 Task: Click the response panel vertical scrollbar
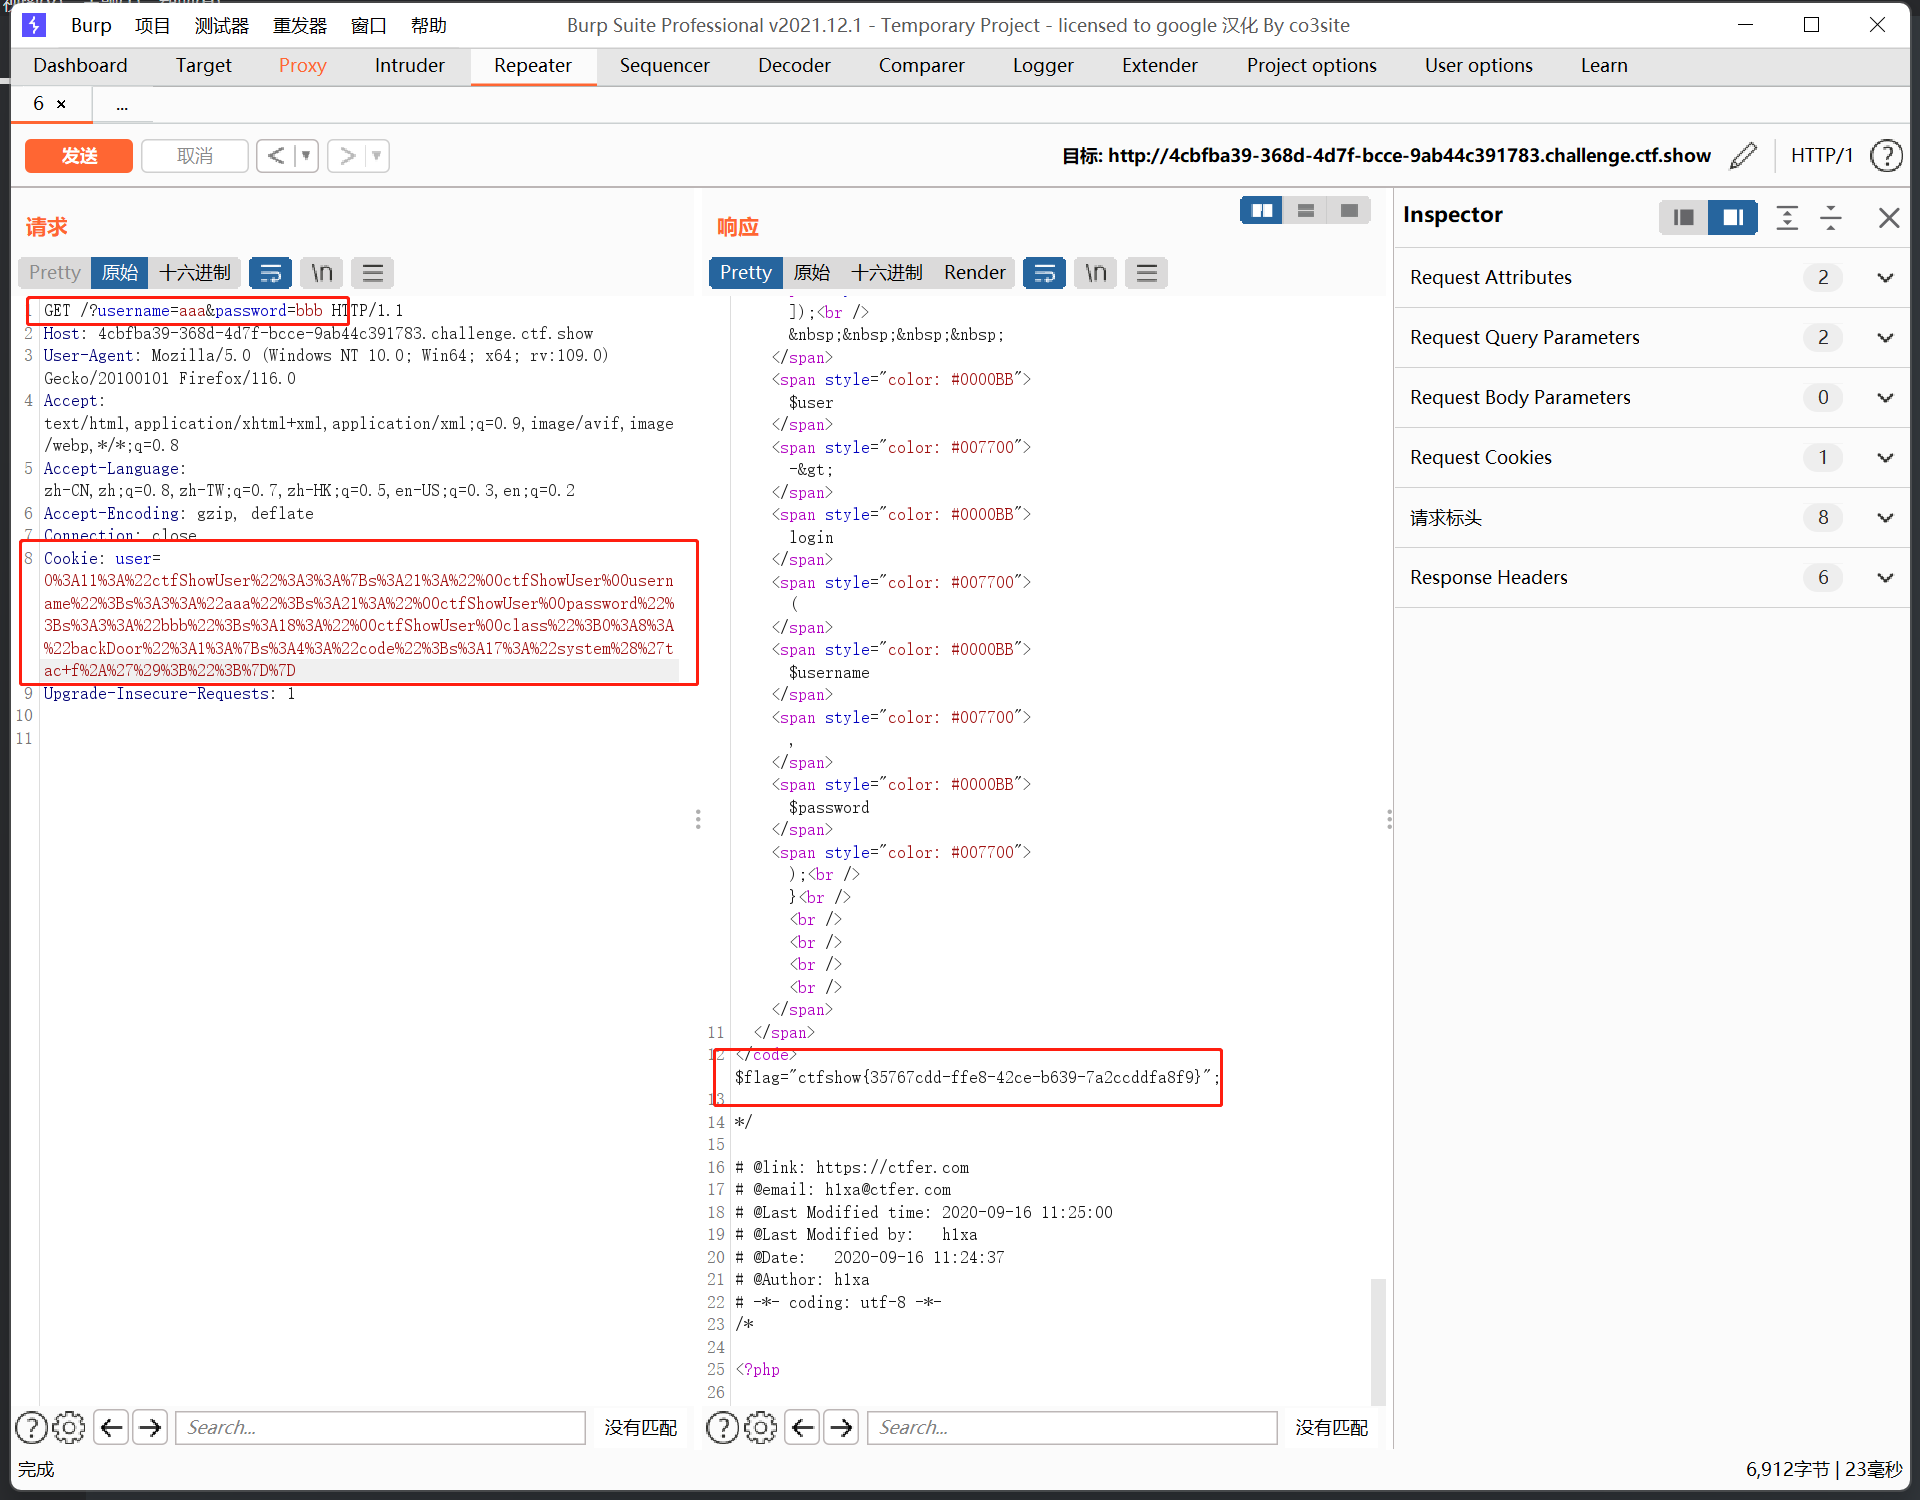tap(1378, 1340)
